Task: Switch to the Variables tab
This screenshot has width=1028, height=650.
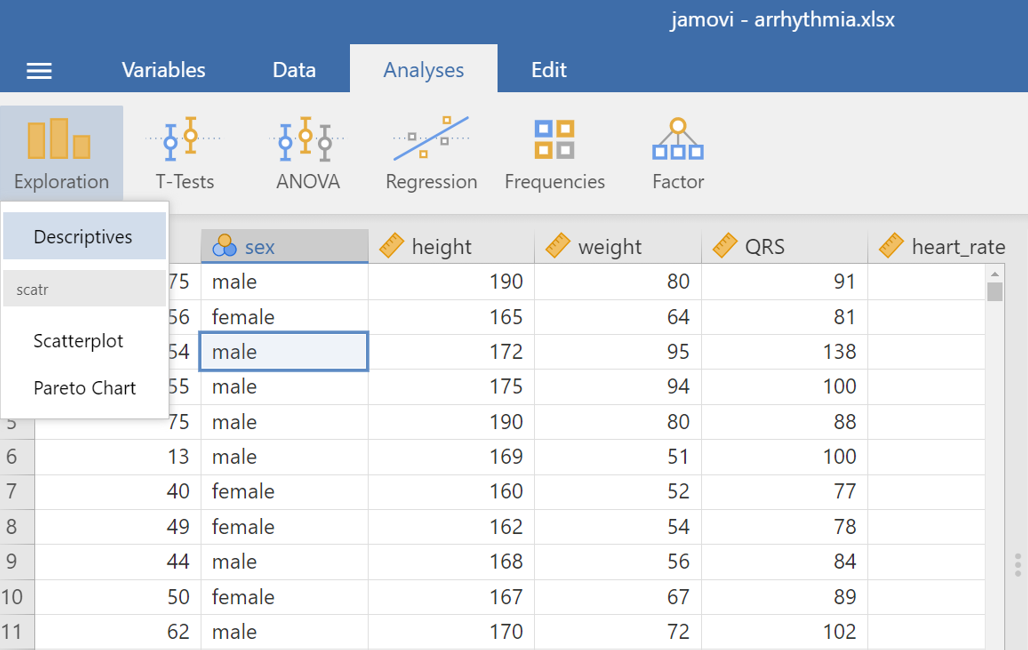Action: 163,70
